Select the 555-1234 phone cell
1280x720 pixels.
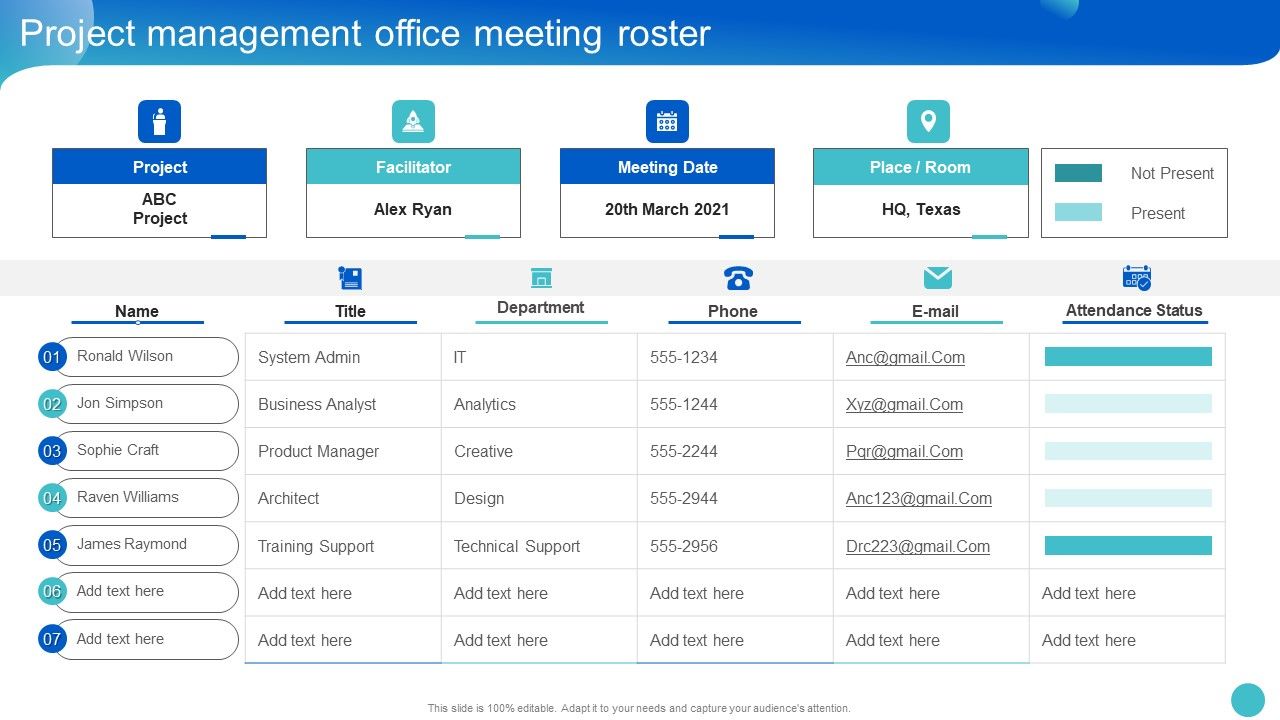click(x=735, y=357)
